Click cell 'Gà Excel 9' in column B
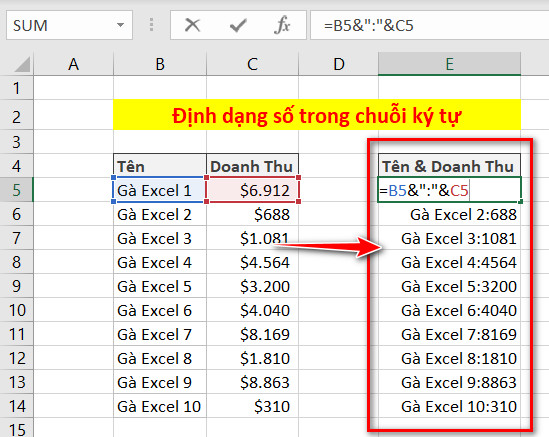 tap(160, 382)
